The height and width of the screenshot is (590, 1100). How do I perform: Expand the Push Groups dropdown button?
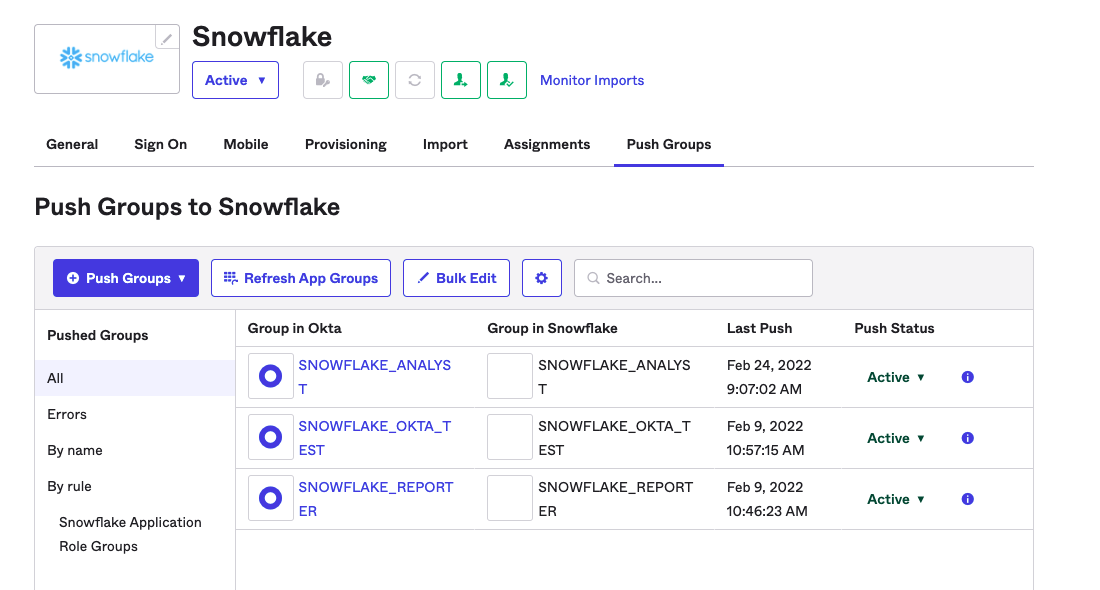[x=125, y=277]
